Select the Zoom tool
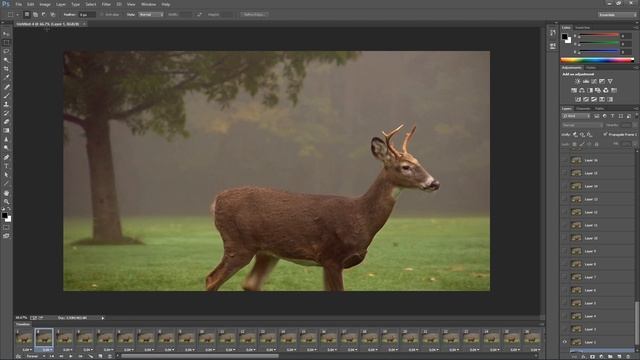This screenshot has width=640, height=360. (6, 201)
